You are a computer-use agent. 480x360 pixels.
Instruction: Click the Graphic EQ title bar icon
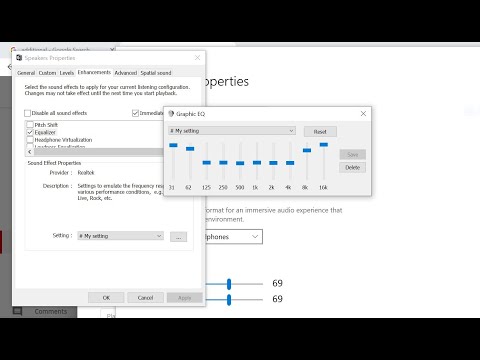pos(171,114)
